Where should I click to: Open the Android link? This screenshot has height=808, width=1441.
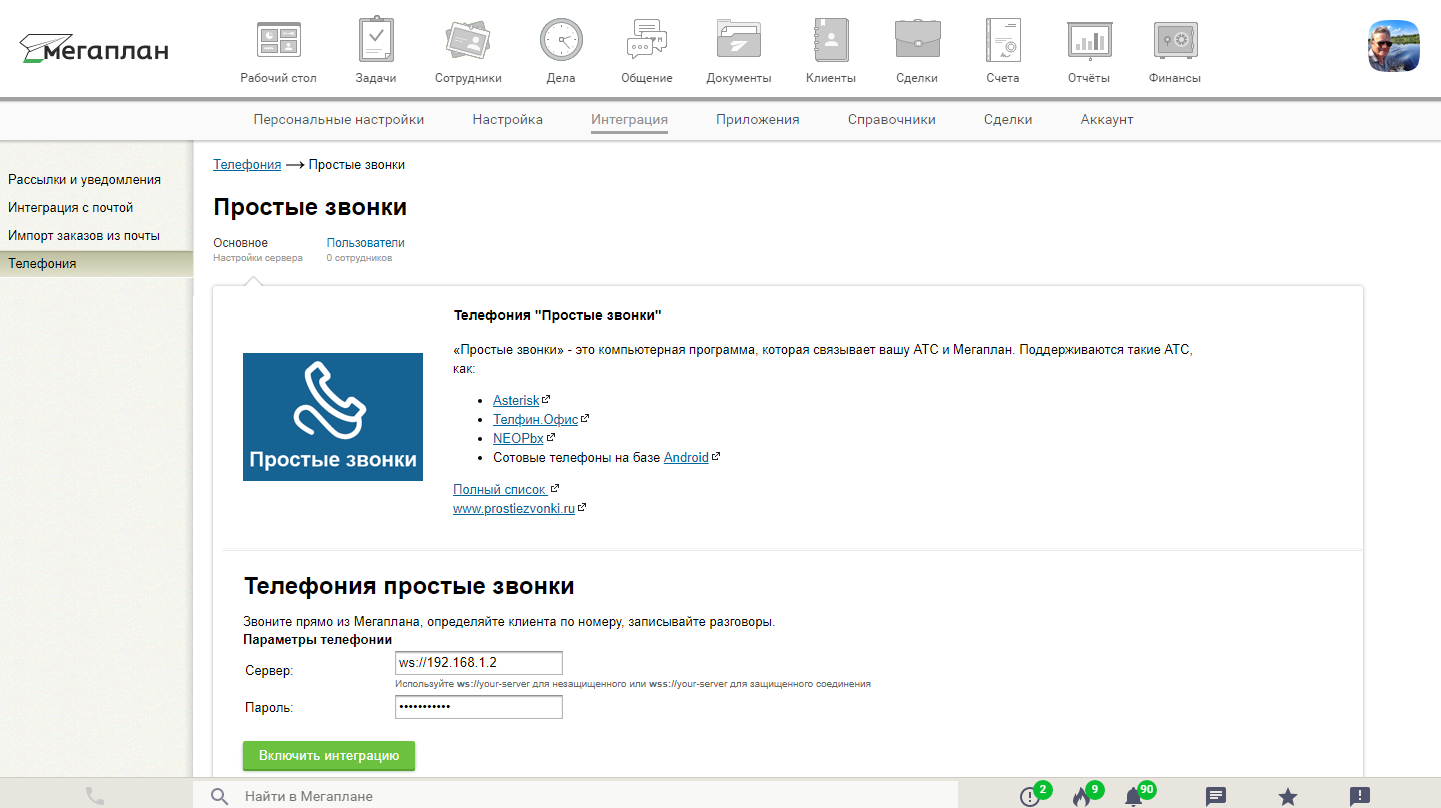click(x=686, y=457)
